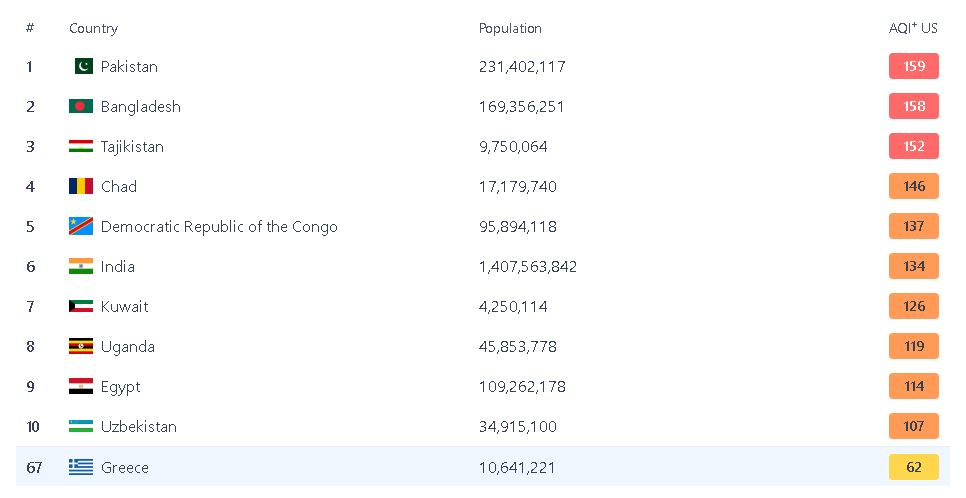Open the Pakistan country link

click(129, 67)
